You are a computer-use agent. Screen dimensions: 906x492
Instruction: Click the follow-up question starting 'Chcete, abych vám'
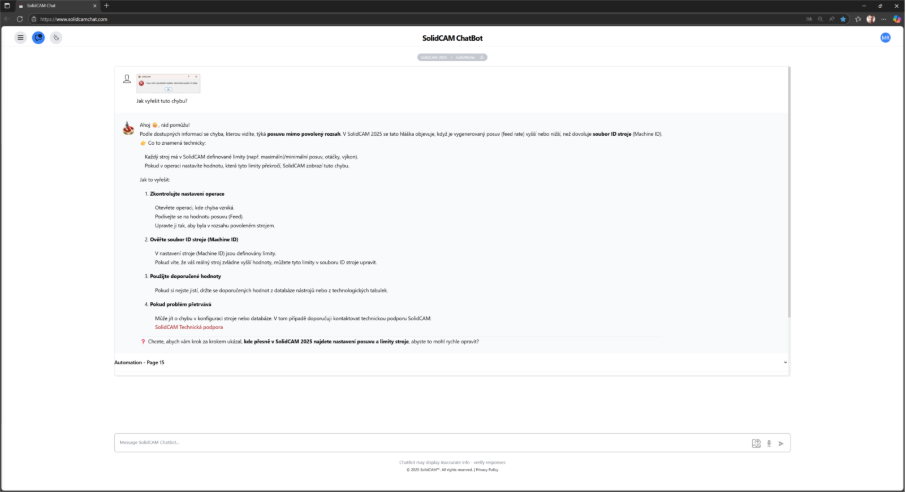click(x=313, y=342)
